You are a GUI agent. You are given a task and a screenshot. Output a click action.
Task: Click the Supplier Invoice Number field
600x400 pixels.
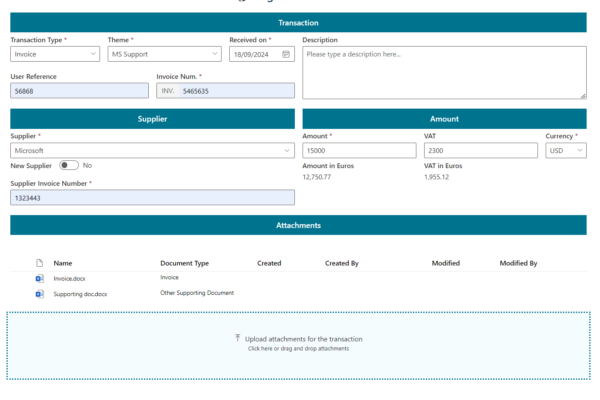[152, 198]
